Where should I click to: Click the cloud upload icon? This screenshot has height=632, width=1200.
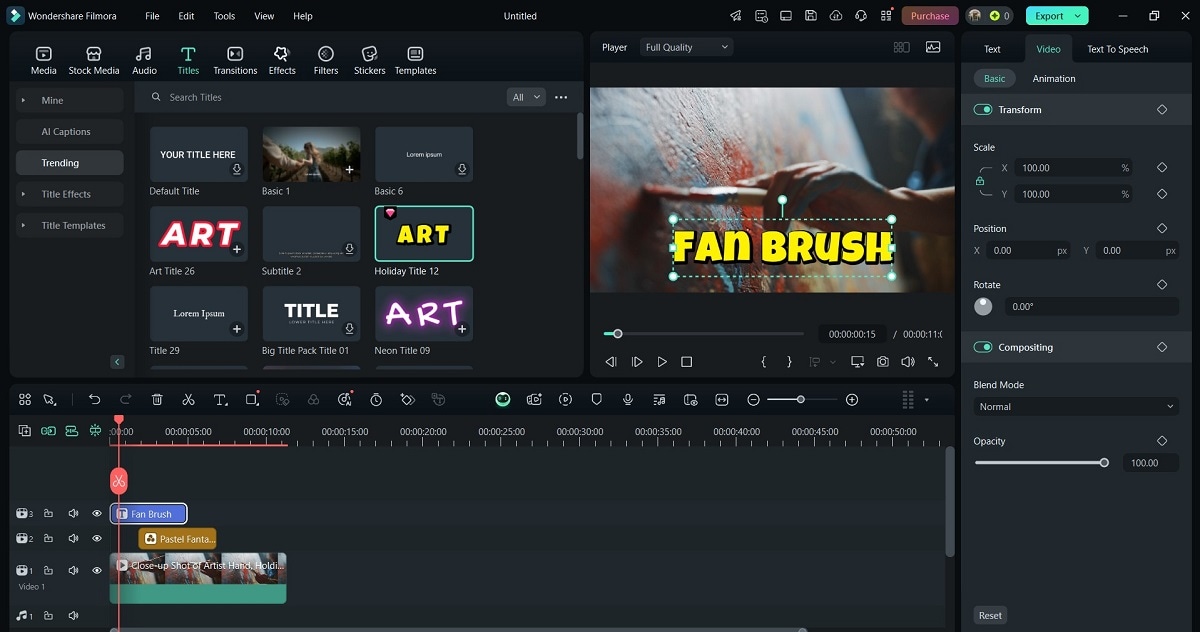coord(836,16)
